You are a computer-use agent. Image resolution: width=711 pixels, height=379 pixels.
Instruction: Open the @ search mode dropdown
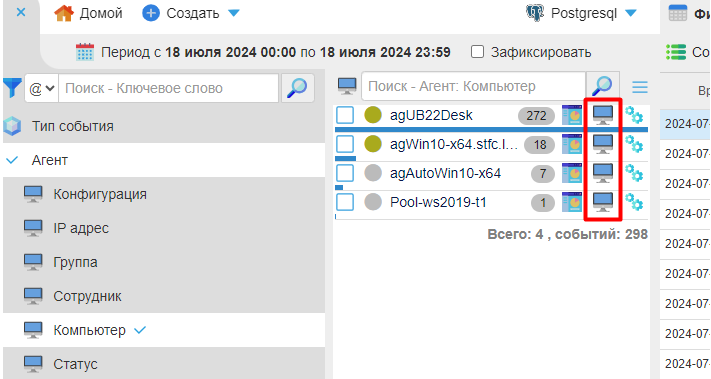tap(41, 88)
